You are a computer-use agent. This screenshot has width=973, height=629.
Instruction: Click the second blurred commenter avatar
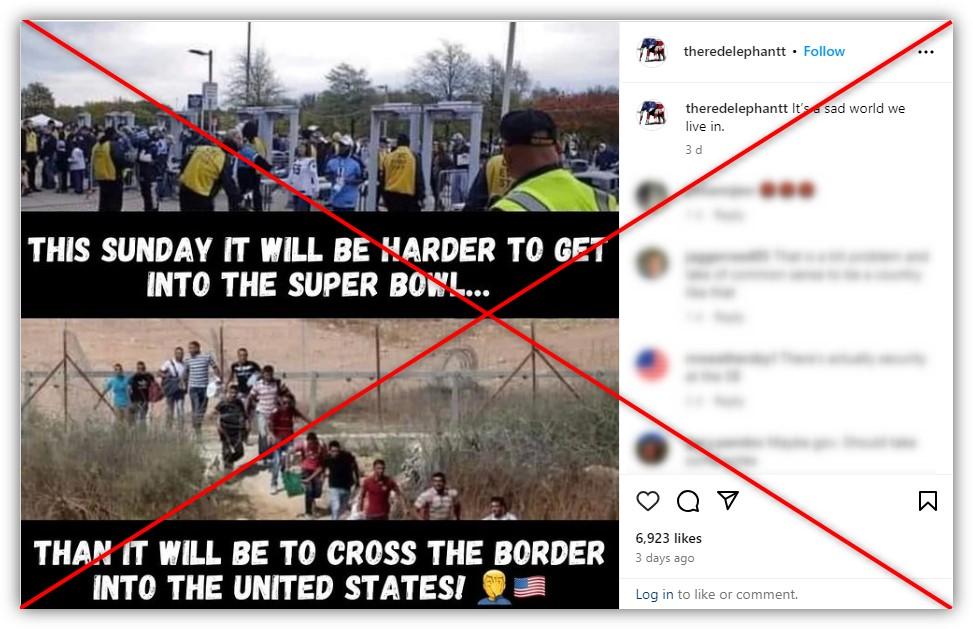click(652, 263)
